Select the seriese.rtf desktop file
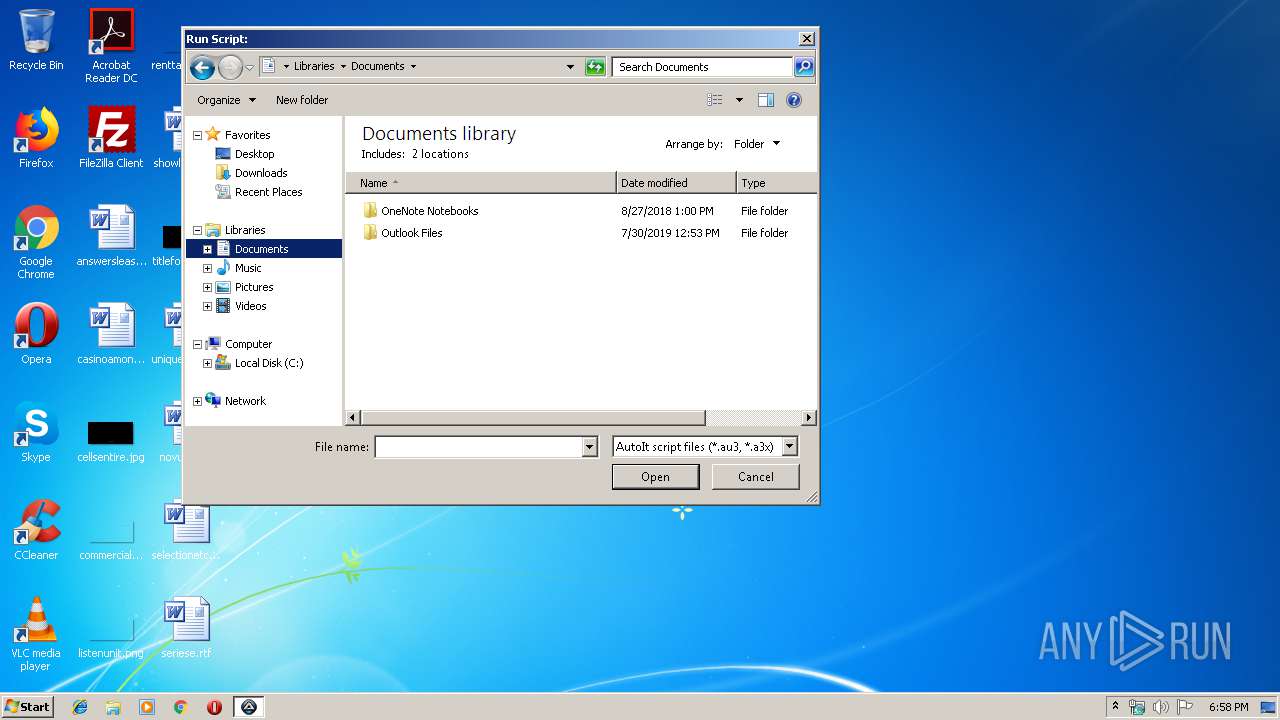 click(187, 628)
